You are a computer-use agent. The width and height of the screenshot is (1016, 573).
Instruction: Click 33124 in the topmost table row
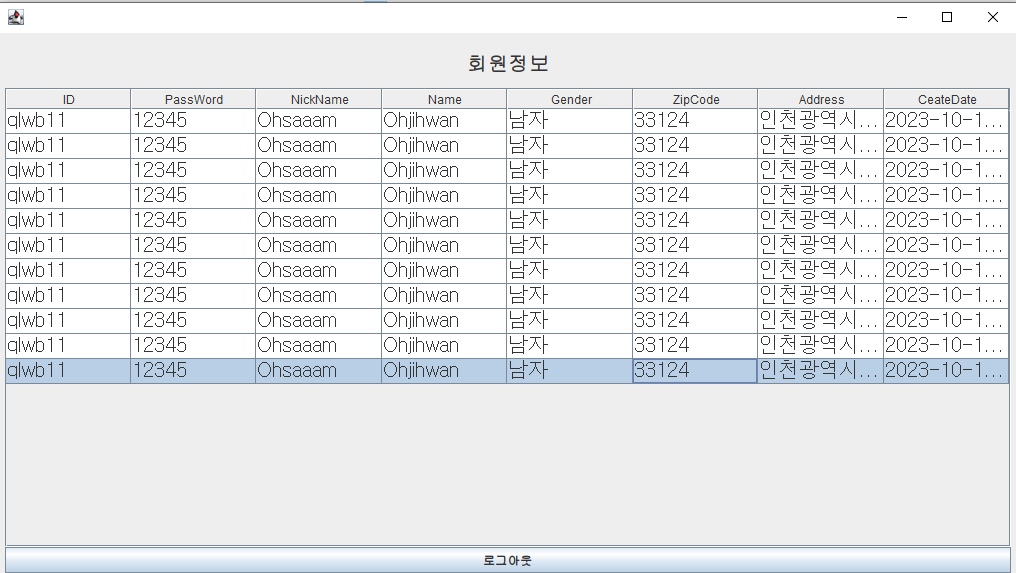pos(695,121)
